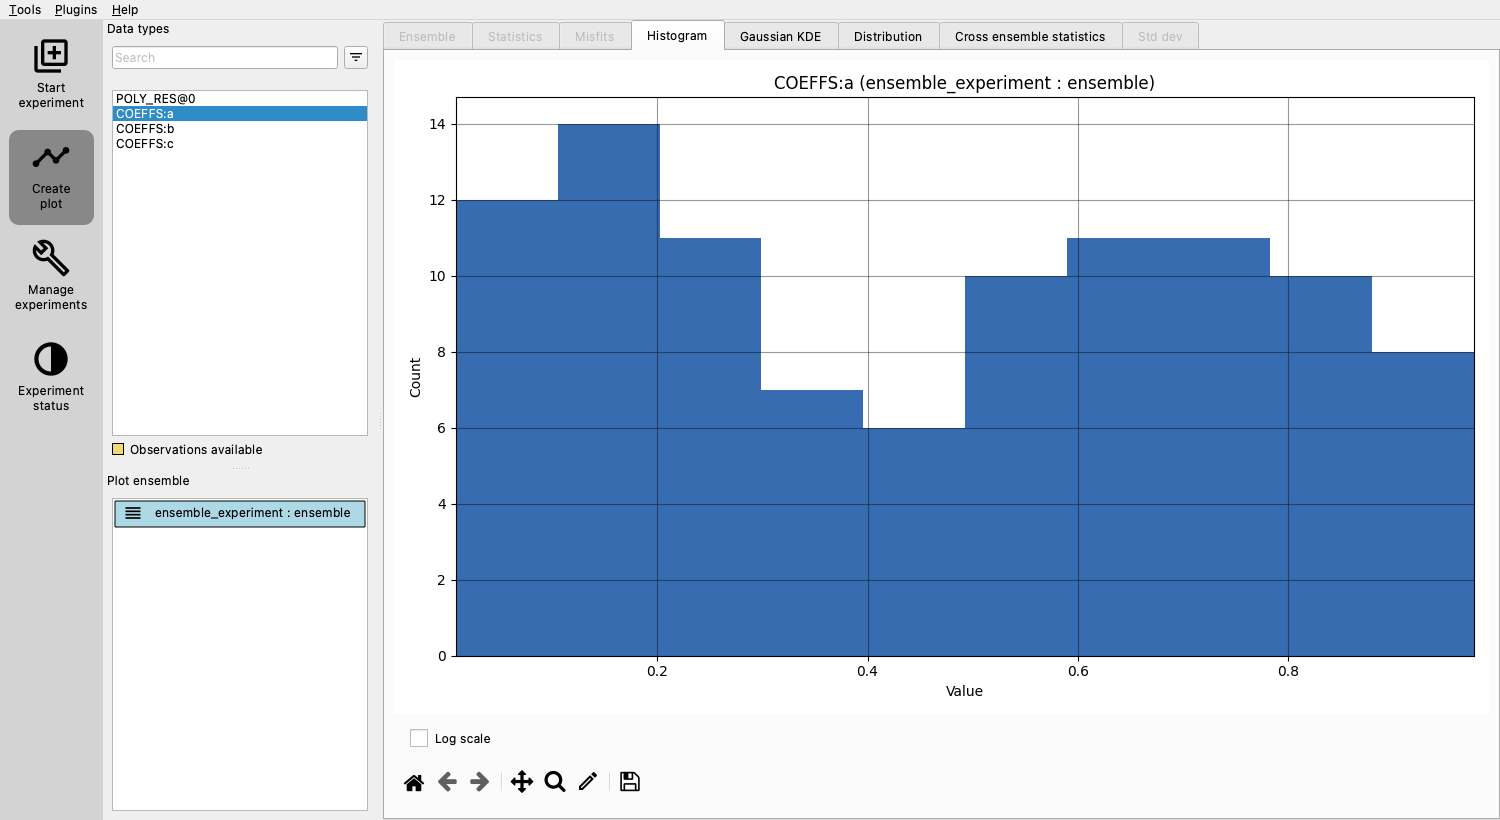Switch to the Gaussian KDE tab
Image resolution: width=1500 pixels, height=820 pixels.
781,36
